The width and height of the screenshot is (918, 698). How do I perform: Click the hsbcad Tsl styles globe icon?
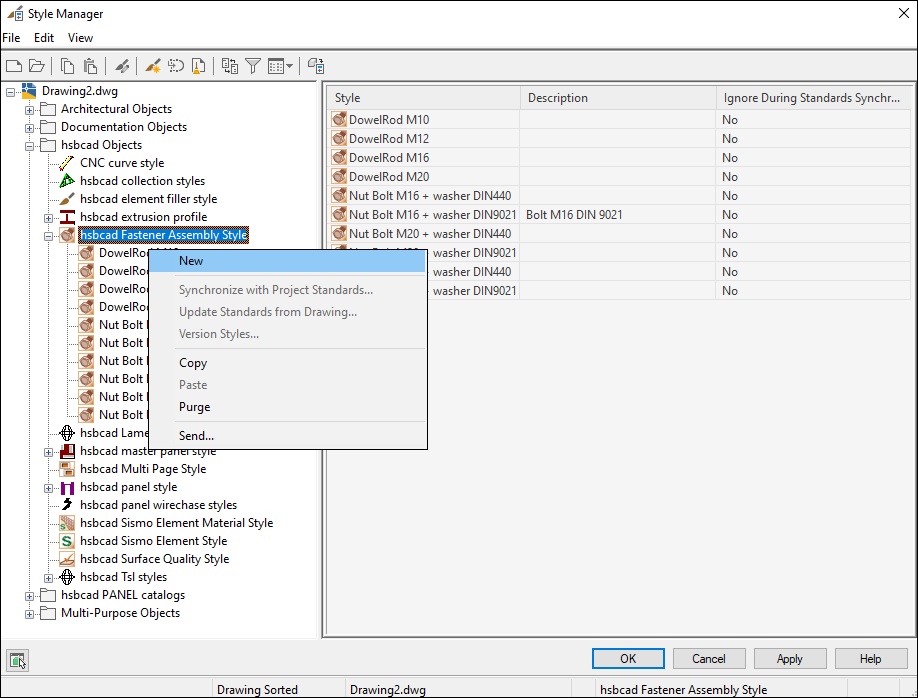pyautogui.click(x=67, y=577)
